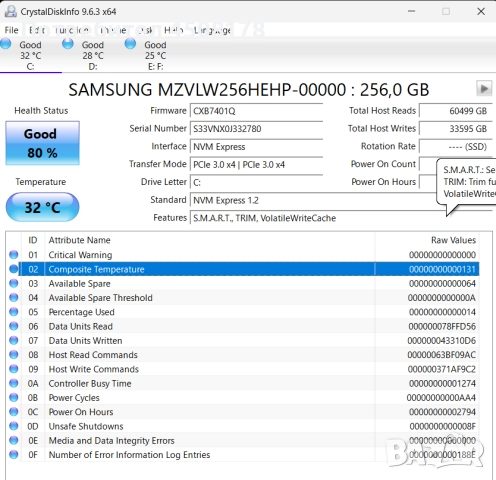Screen dimensions: 496x480
Task: Select the 'Percentage Used' attribute name
Action: point(81,312)
